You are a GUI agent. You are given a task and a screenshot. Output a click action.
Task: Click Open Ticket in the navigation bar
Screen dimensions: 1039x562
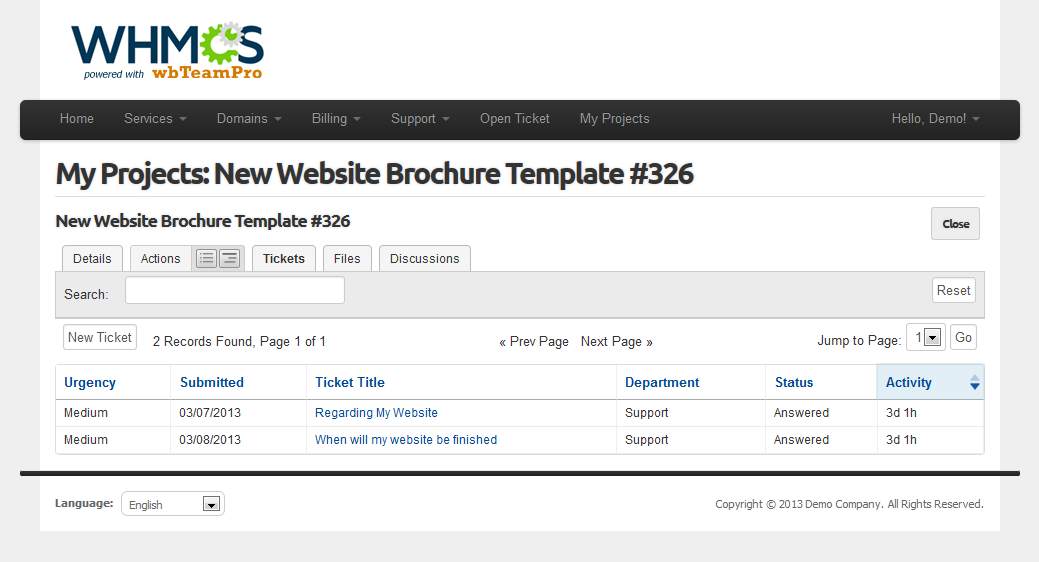click(514, 119)
